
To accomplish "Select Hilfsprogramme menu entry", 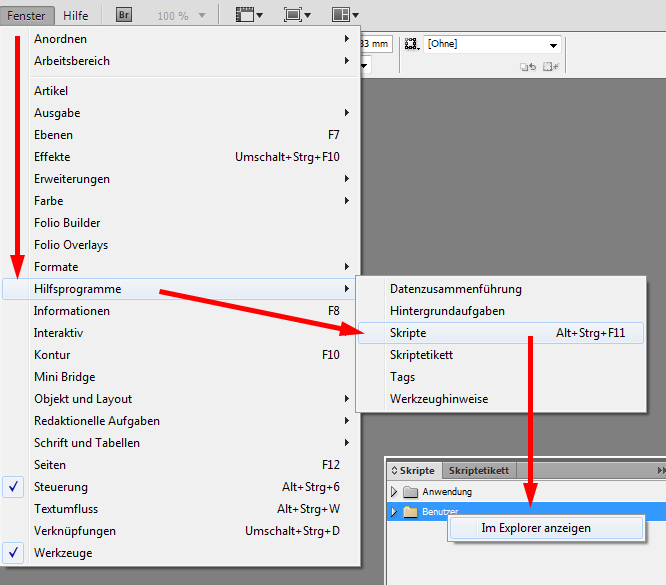I will (179, 289).
